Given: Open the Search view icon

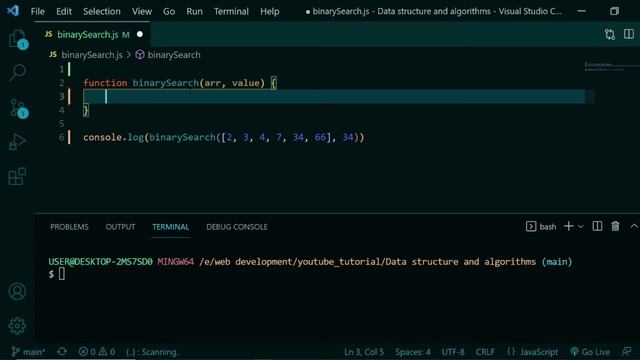Looking at the screenshot, I should [18, 73].
